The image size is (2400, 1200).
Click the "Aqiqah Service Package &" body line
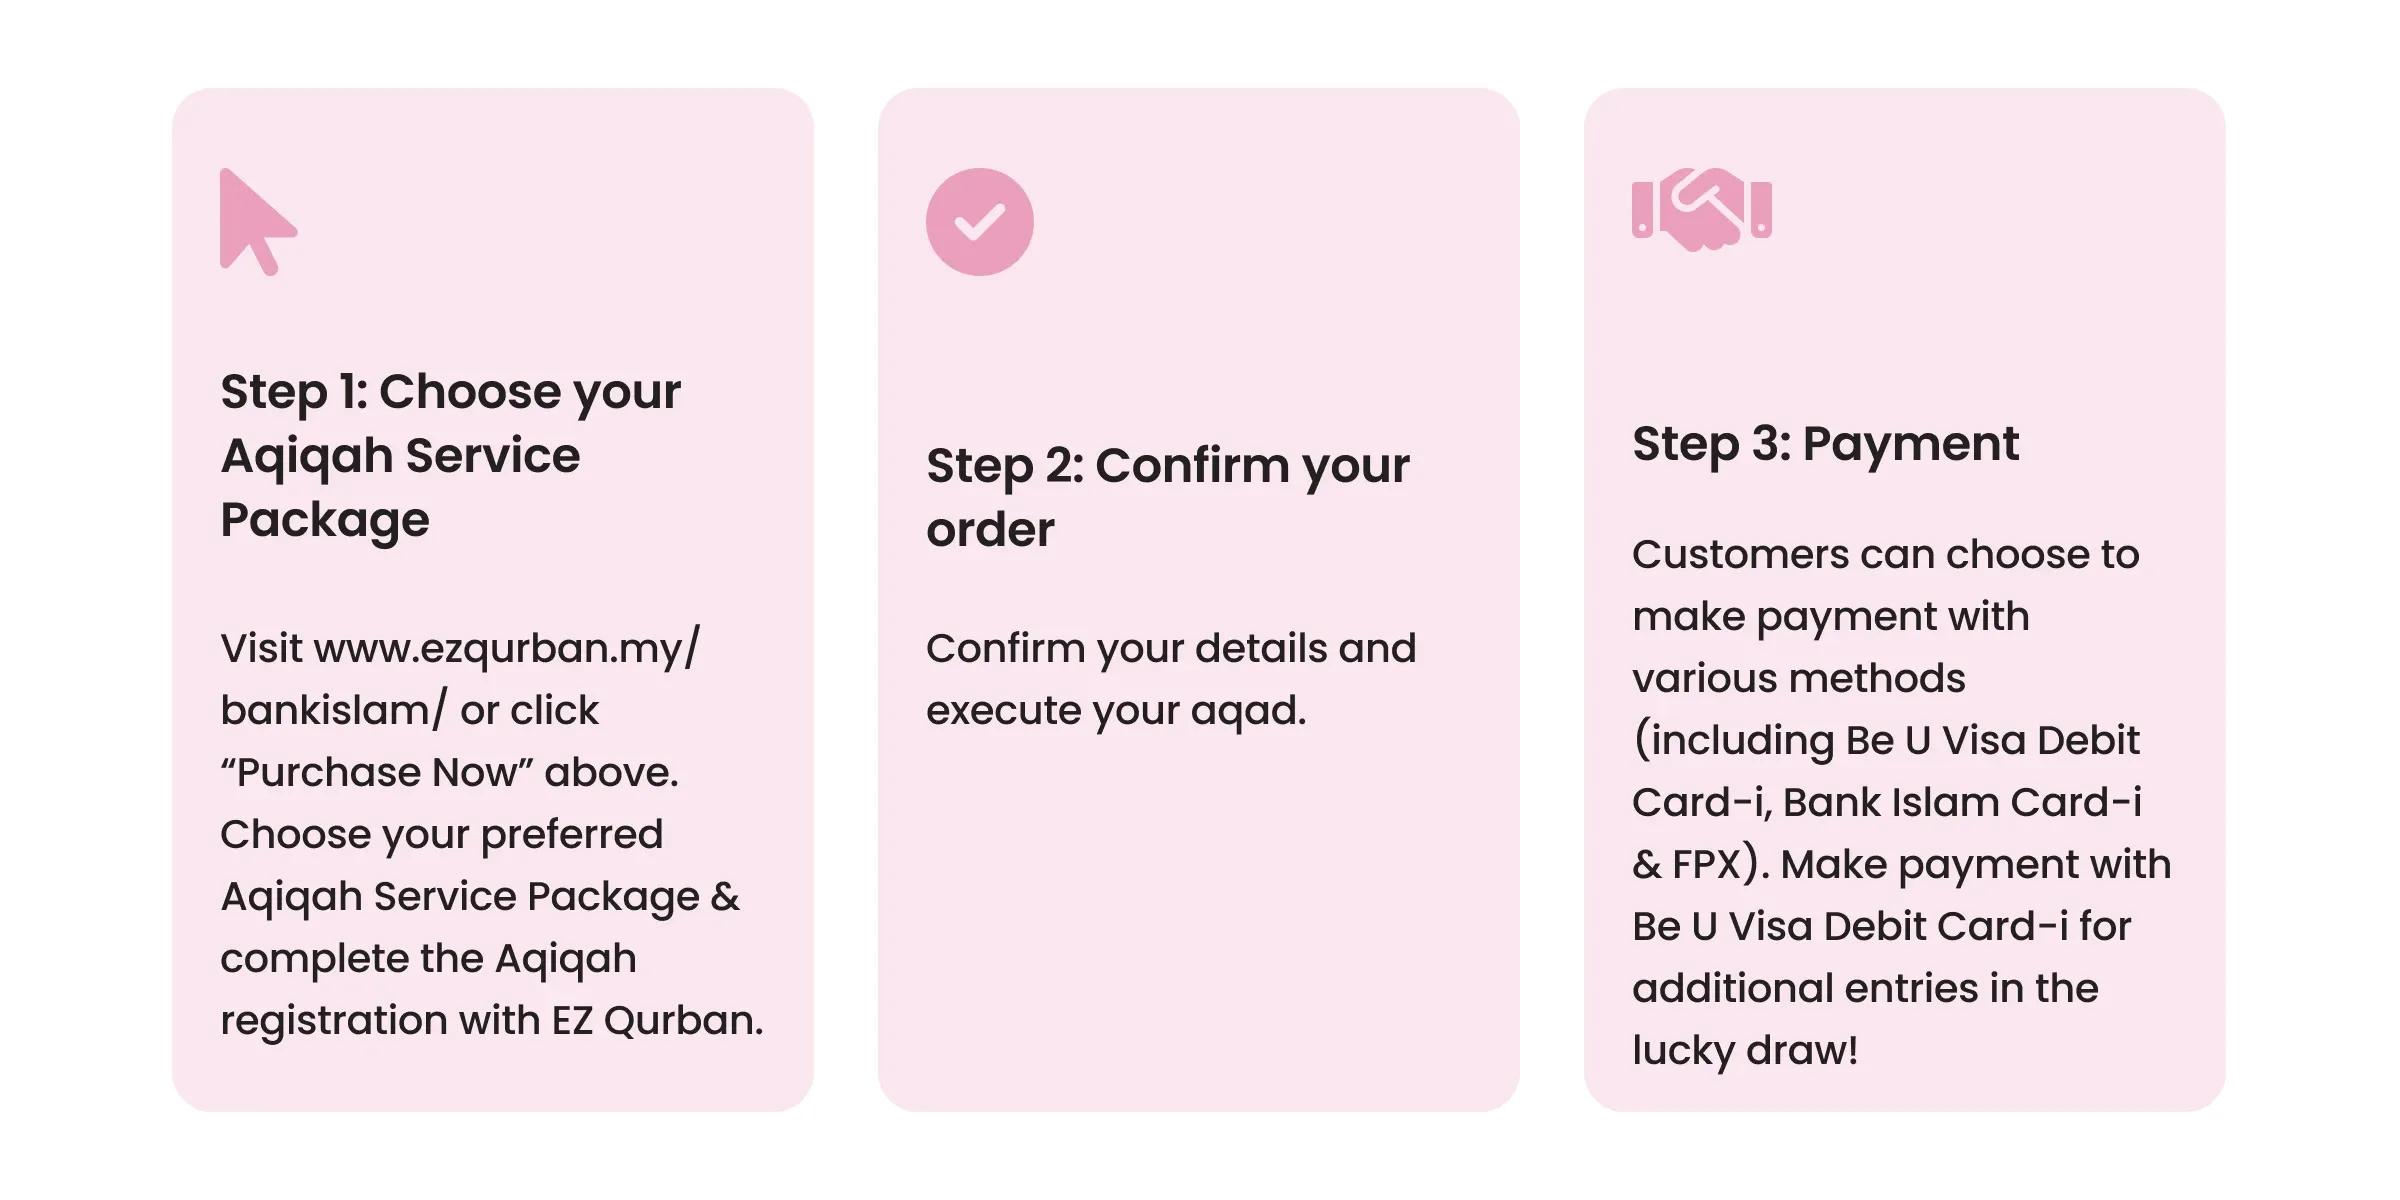(x=480, y=896)
